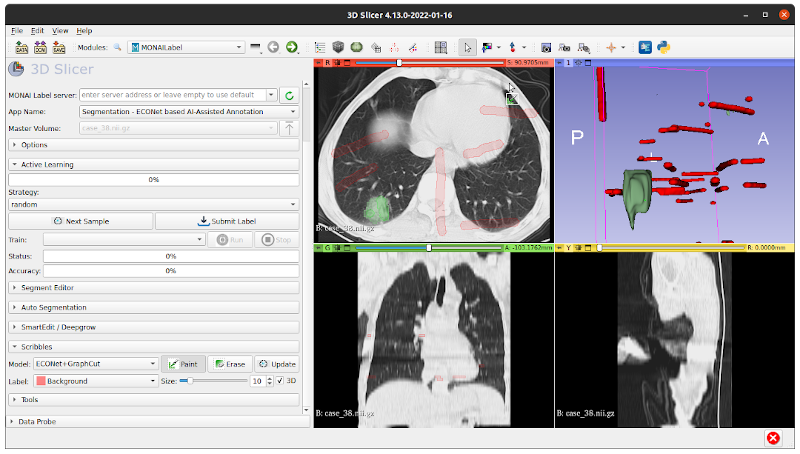Screen dimensions: 800x454
Task: Click the restore scene view icon
Action: pos(584,47)
